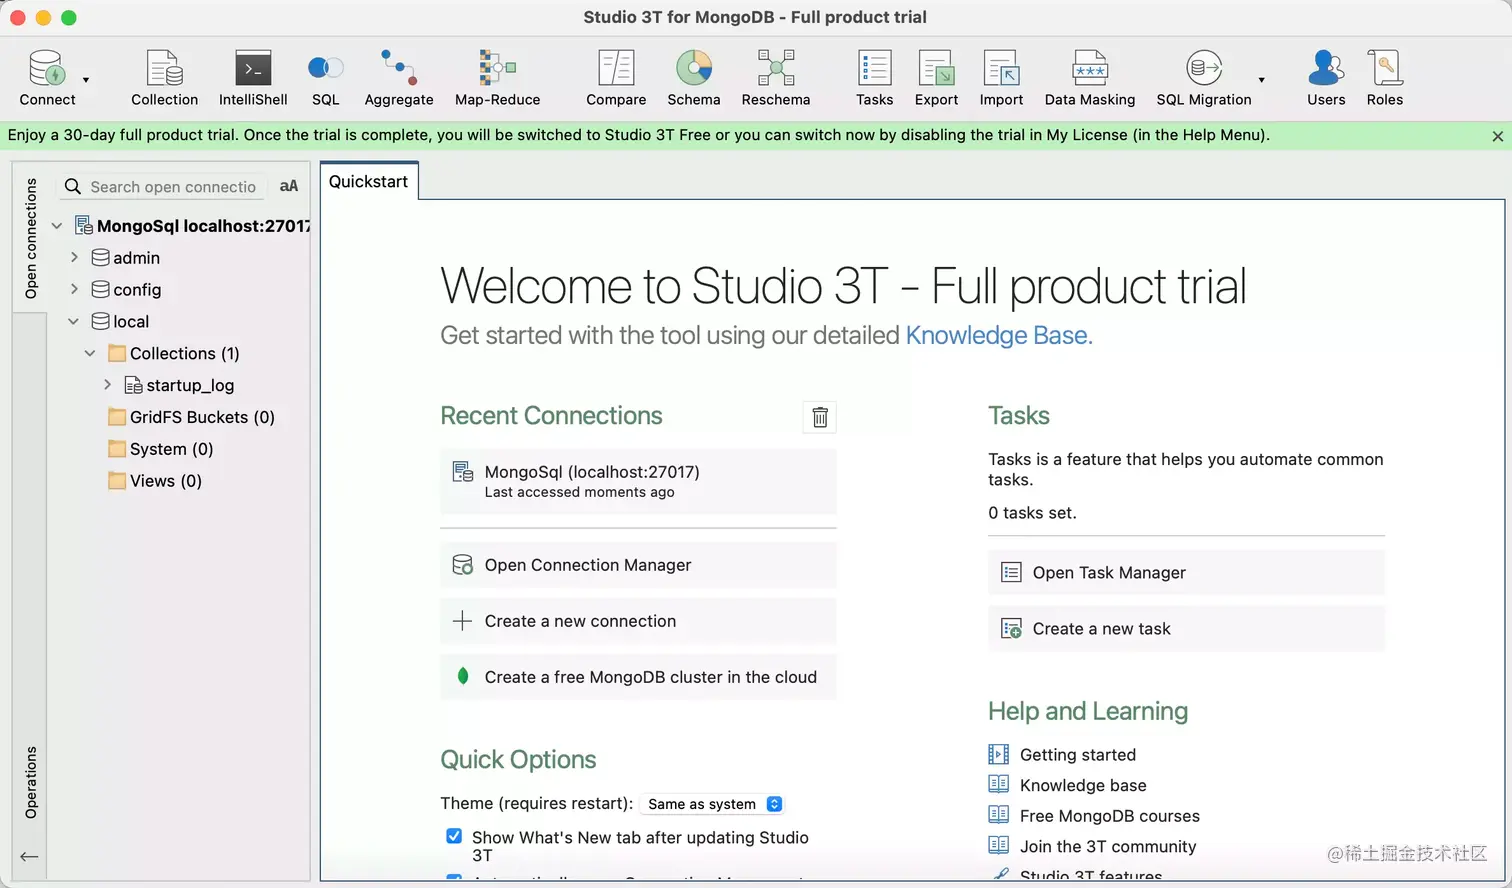Uncheck Show What's New tab after updating
1512x888 pixels.
pos(454,836)
